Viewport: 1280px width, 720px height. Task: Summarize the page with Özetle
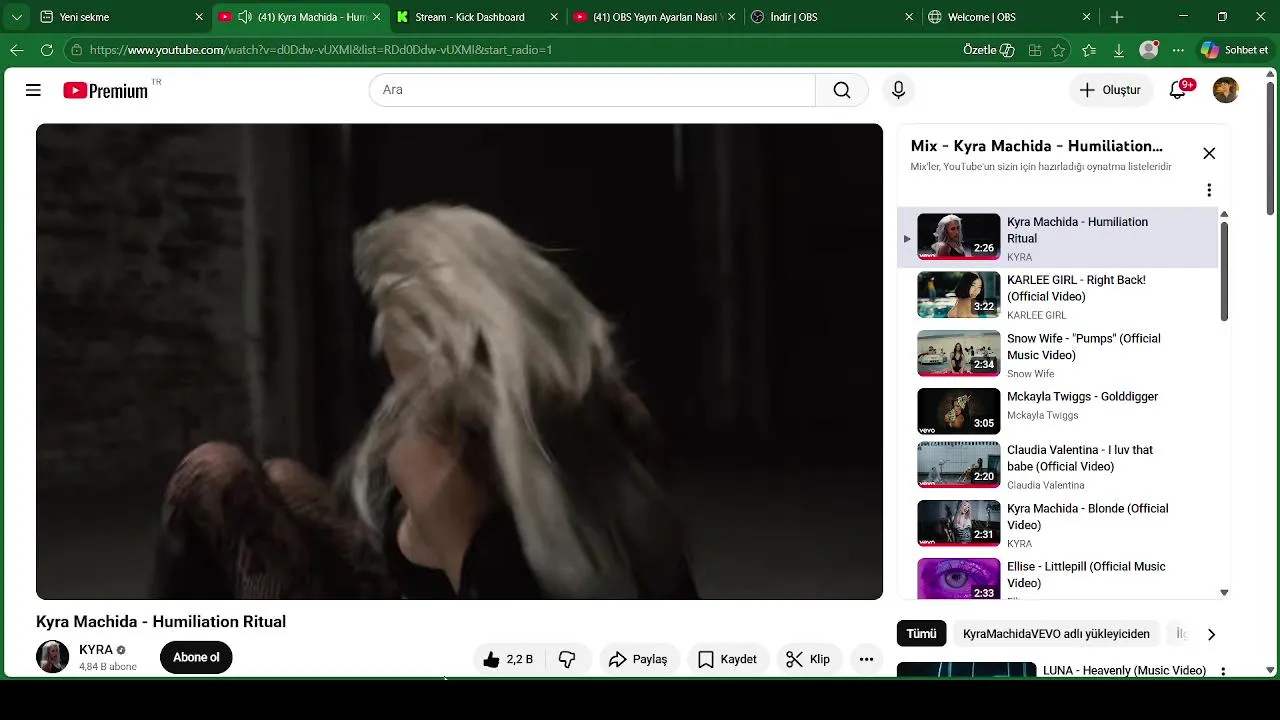point(990,50)
